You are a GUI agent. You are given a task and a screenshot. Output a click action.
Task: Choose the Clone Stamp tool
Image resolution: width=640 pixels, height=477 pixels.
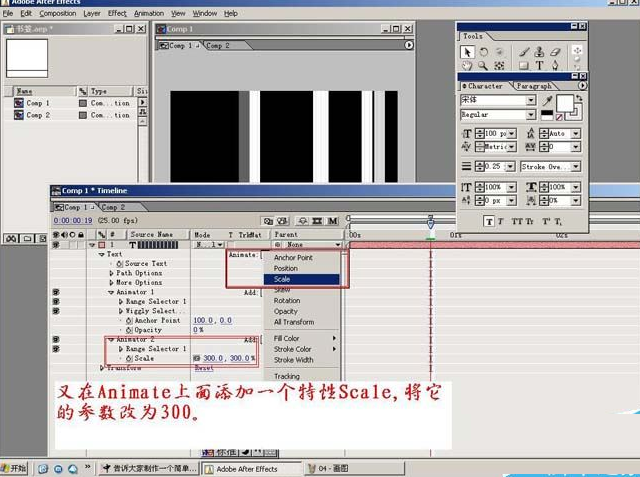click(x=540, y=52)
